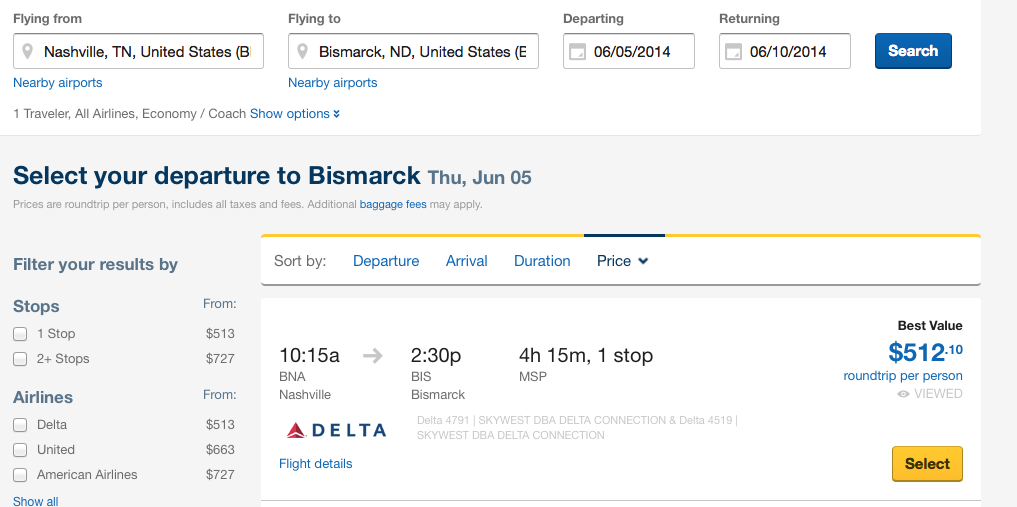
Task: Tick the United airline checkbox
Action: pos(20,450)
